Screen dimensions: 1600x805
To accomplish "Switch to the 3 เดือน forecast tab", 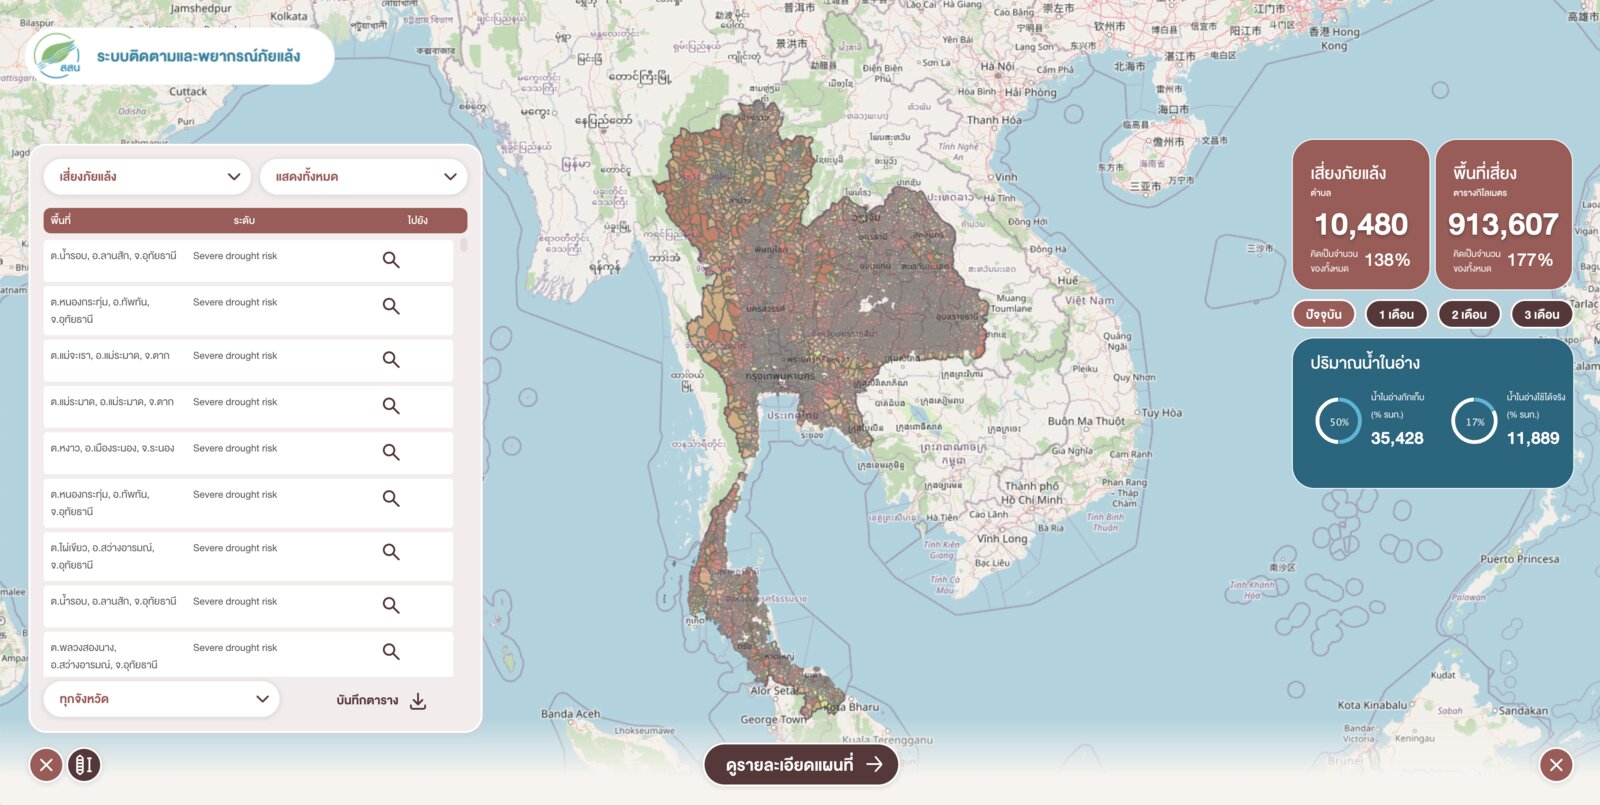I will point(1542,314).
